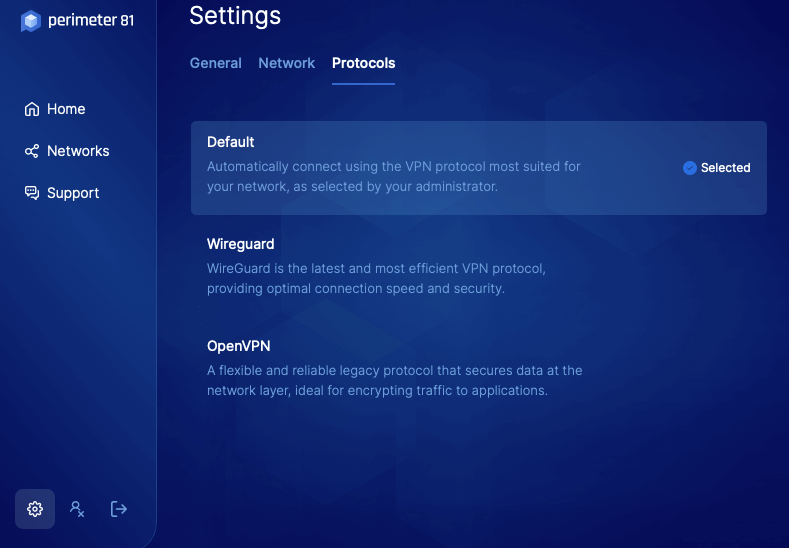Click the 'Selected' label text
The image size is (789, 548).
click(725, 168)
